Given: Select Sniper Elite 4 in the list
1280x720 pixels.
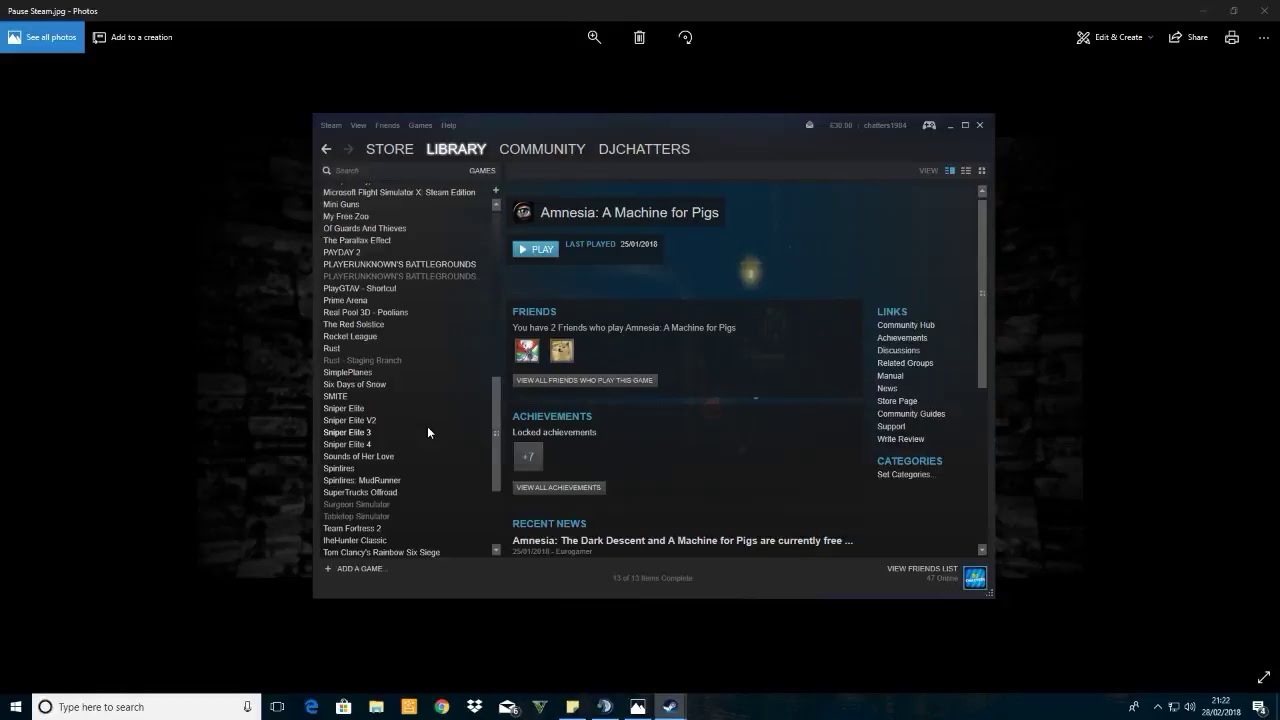Looking at the screenshot, I should click(x=347, y=444).
